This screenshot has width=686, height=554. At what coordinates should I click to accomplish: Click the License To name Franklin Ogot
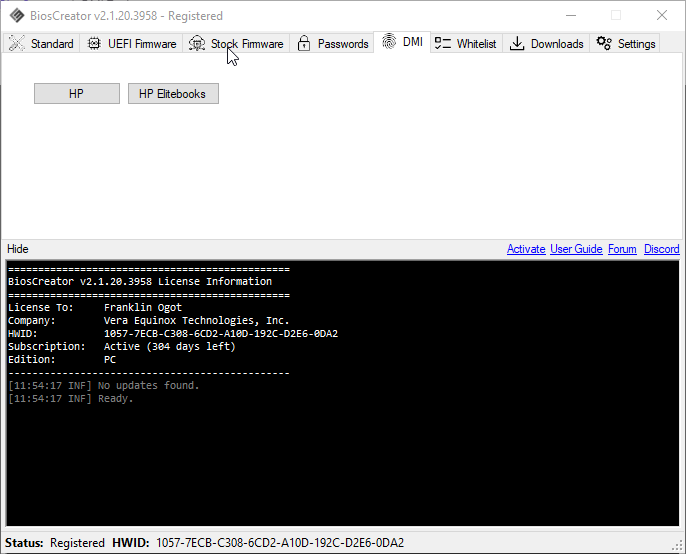[143, 307]
